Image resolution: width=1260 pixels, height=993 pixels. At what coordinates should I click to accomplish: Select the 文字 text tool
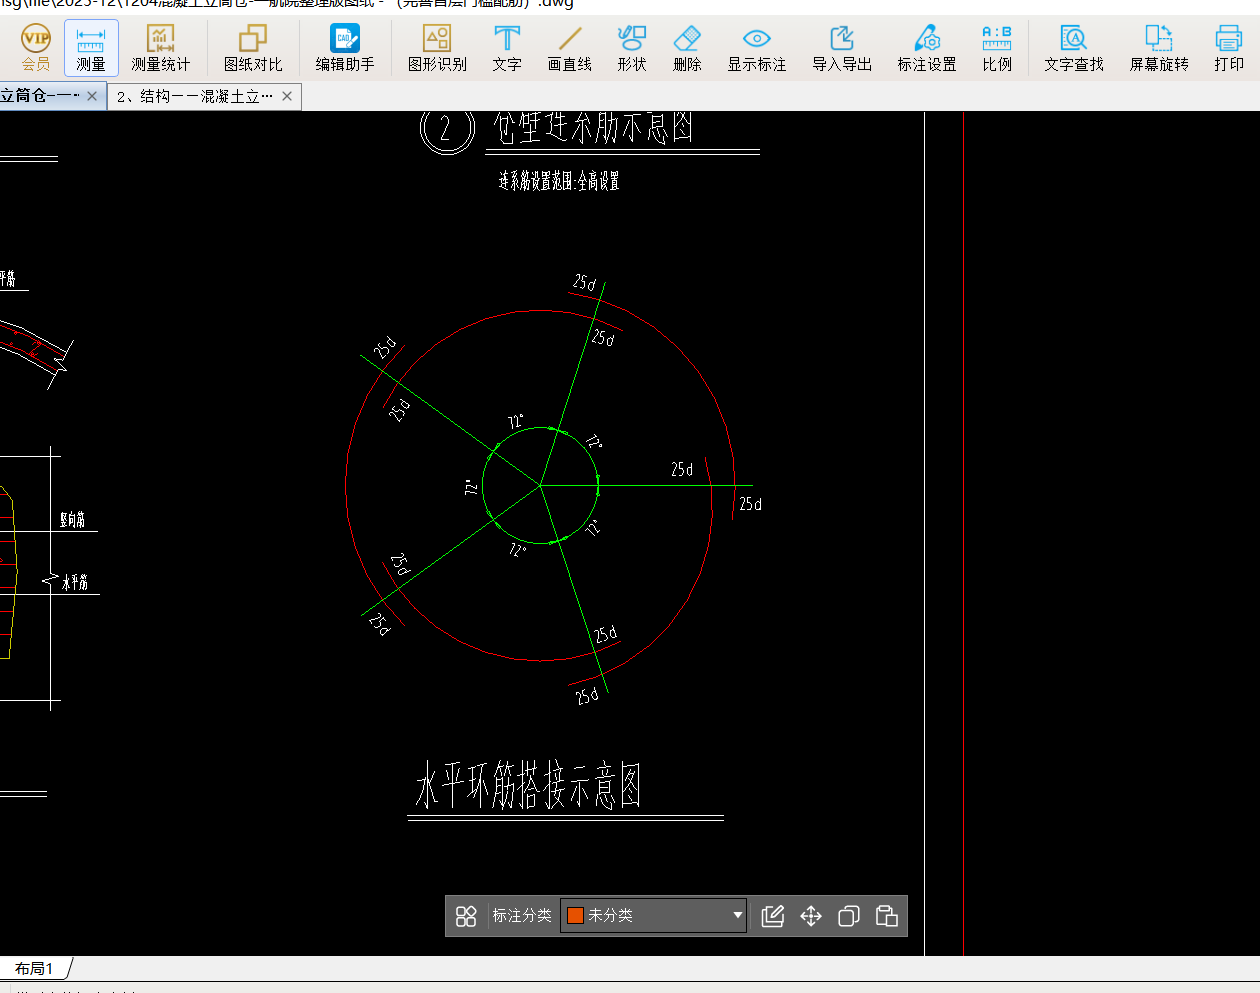click(x=507, y=48)
